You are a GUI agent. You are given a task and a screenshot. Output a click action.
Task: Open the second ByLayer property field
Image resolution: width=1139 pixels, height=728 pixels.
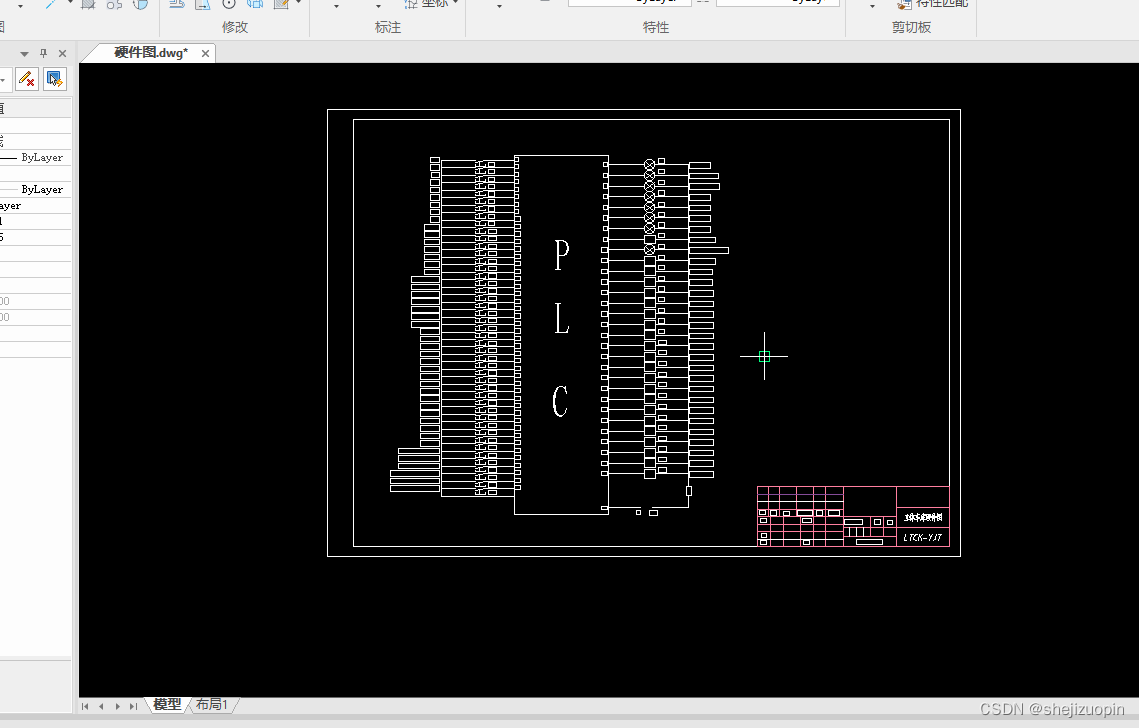point(36,189)
